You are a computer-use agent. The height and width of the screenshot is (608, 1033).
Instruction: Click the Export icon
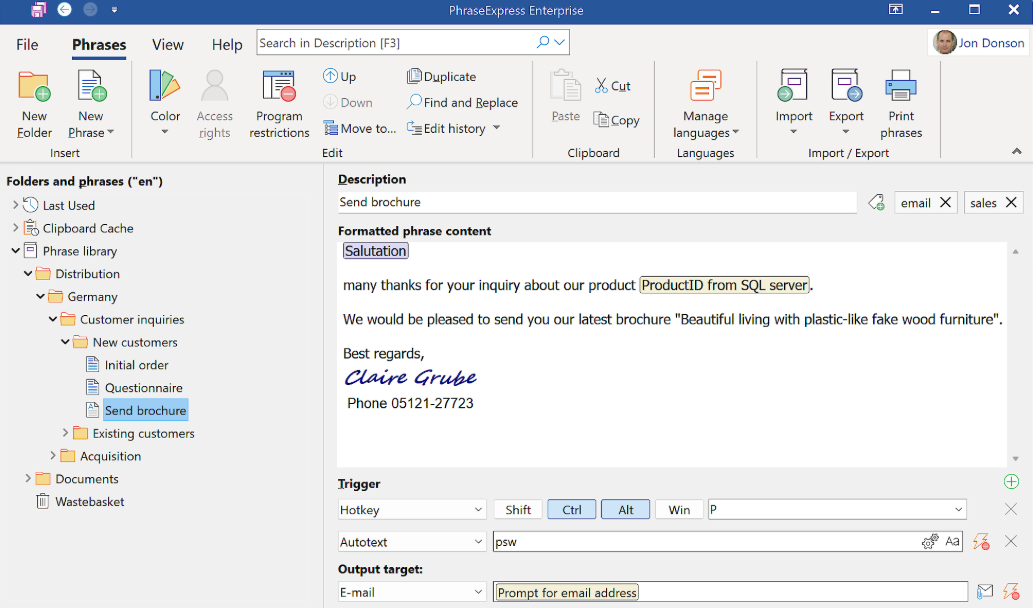[847, 86]
